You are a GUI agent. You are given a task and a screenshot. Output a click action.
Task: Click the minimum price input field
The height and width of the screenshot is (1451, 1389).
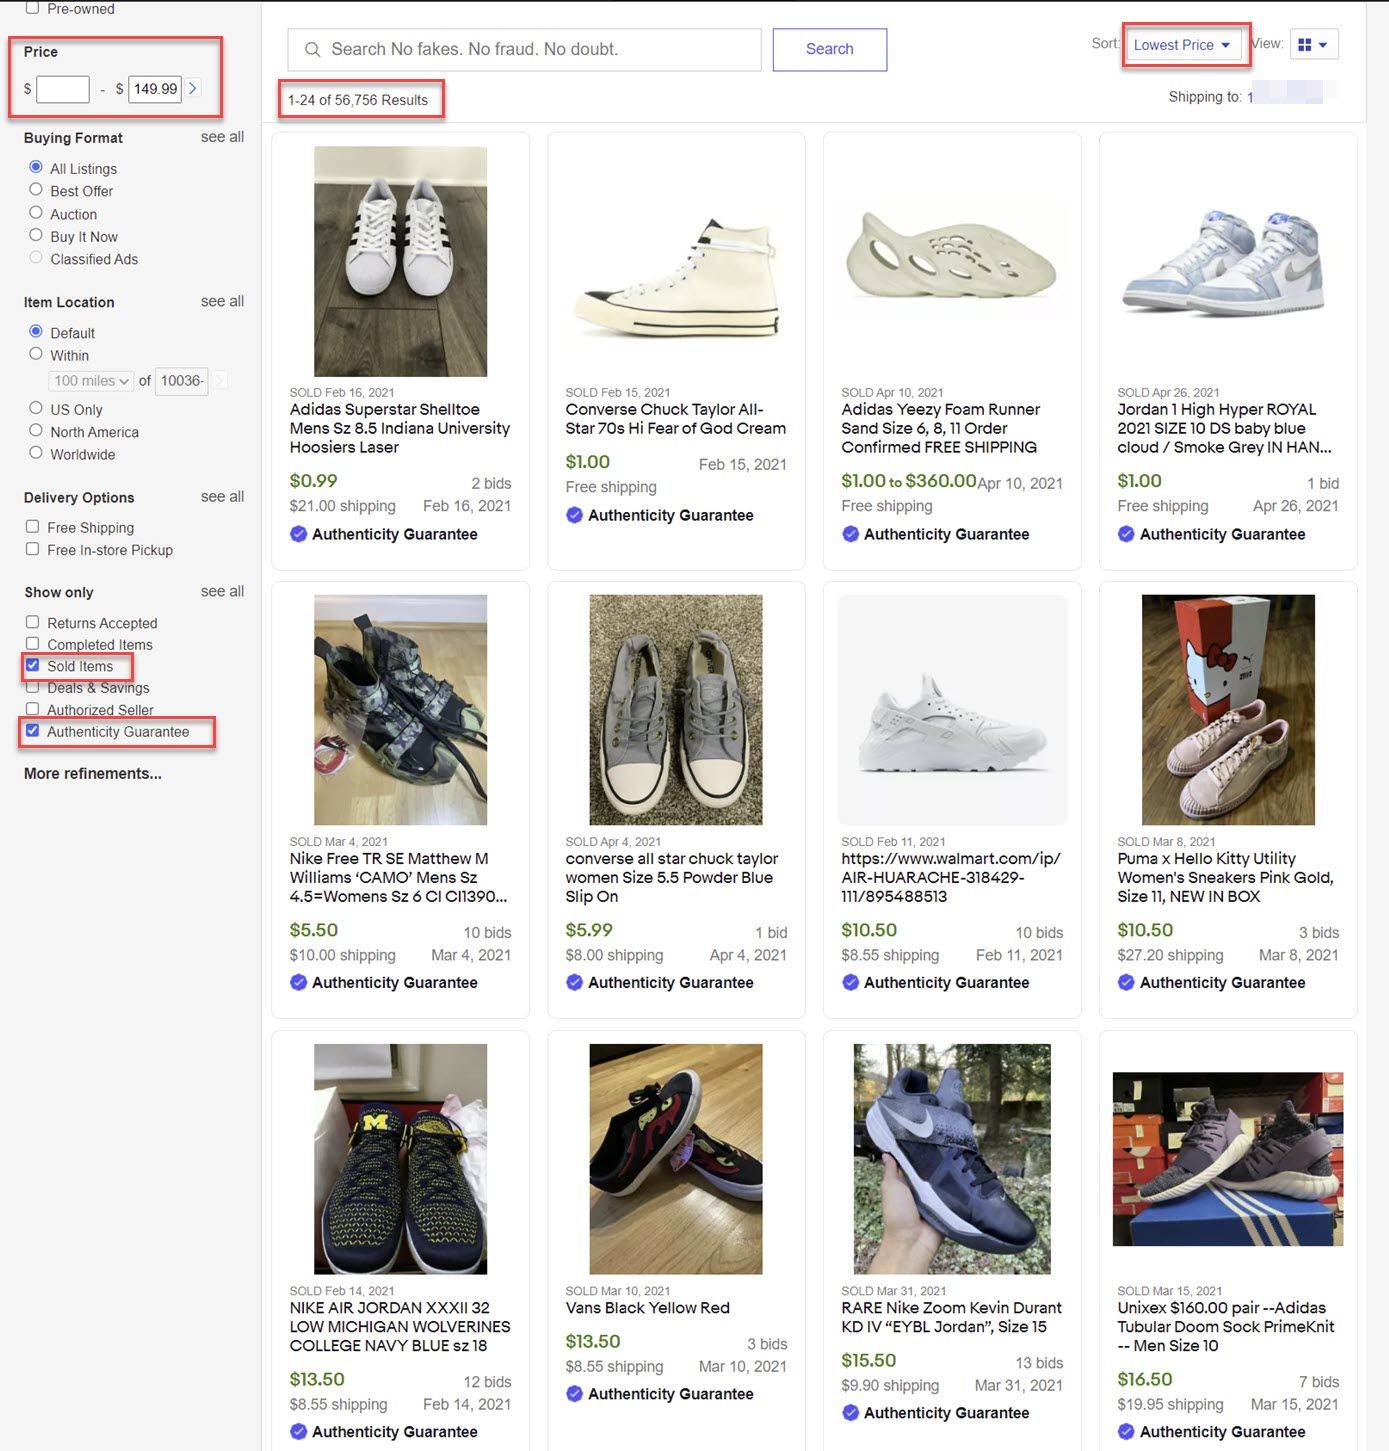point(63,89)
